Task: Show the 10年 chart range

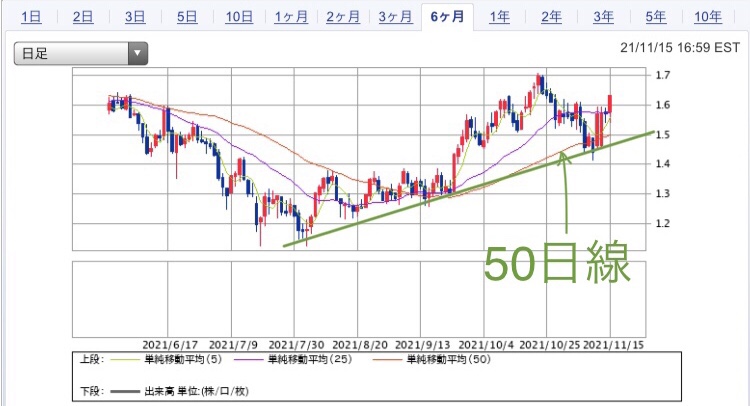Action: [x=708, y=17]
